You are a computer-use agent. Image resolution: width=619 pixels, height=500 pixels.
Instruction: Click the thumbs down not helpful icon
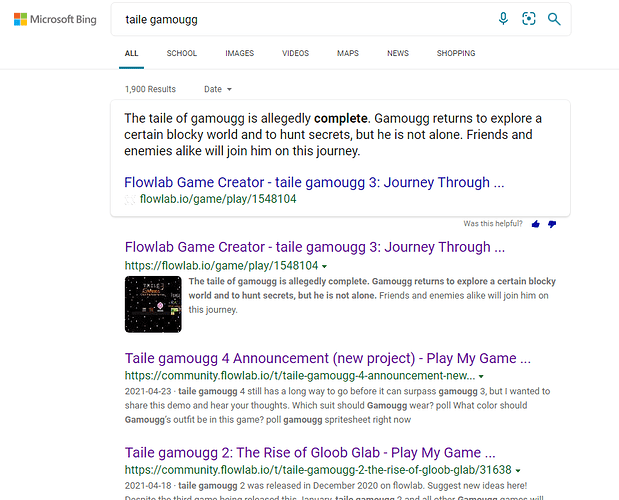point(552,224)
